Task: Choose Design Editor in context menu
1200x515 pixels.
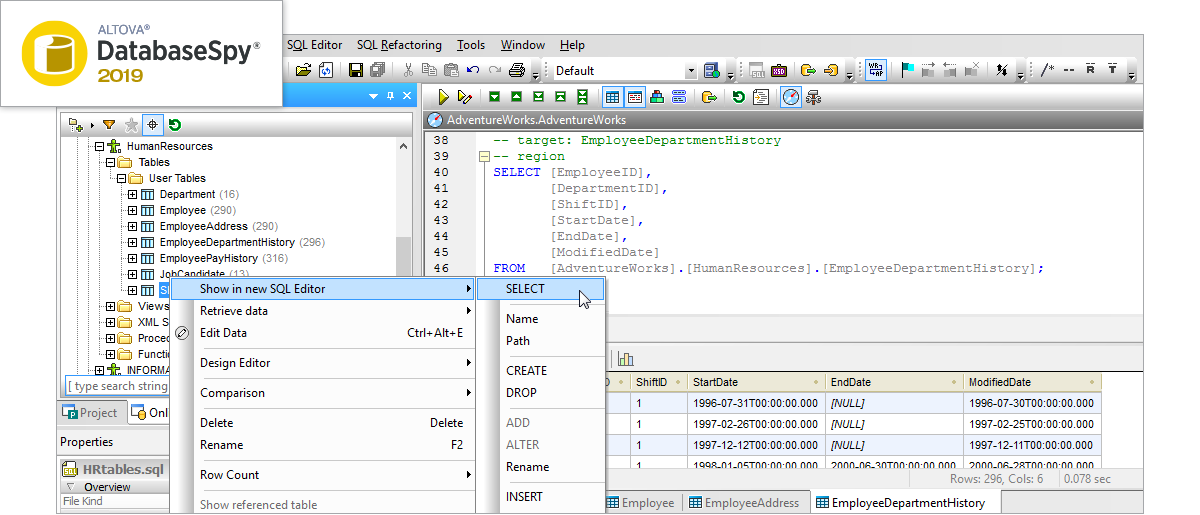Action: 323,363
